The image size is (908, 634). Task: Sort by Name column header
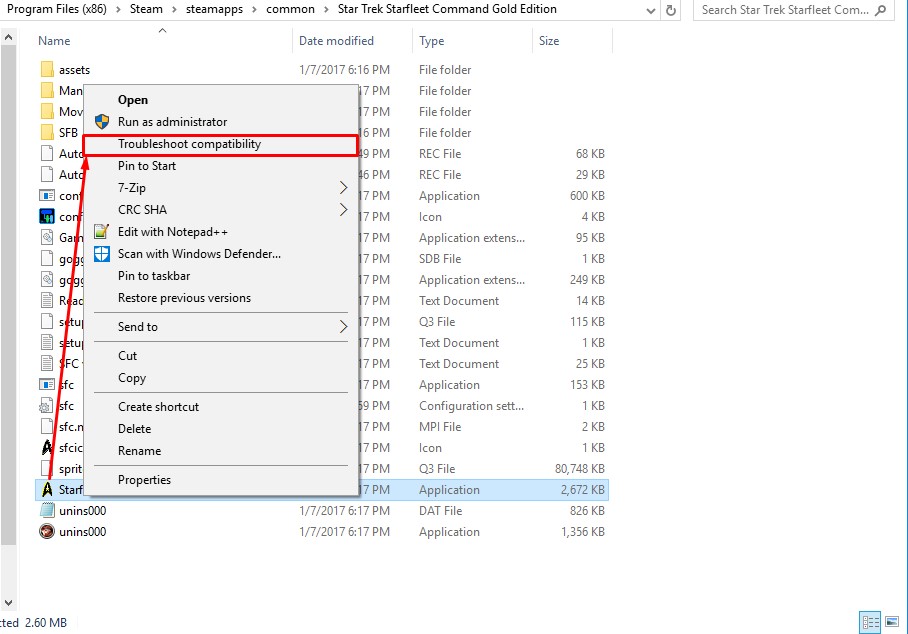click(54, 41)
